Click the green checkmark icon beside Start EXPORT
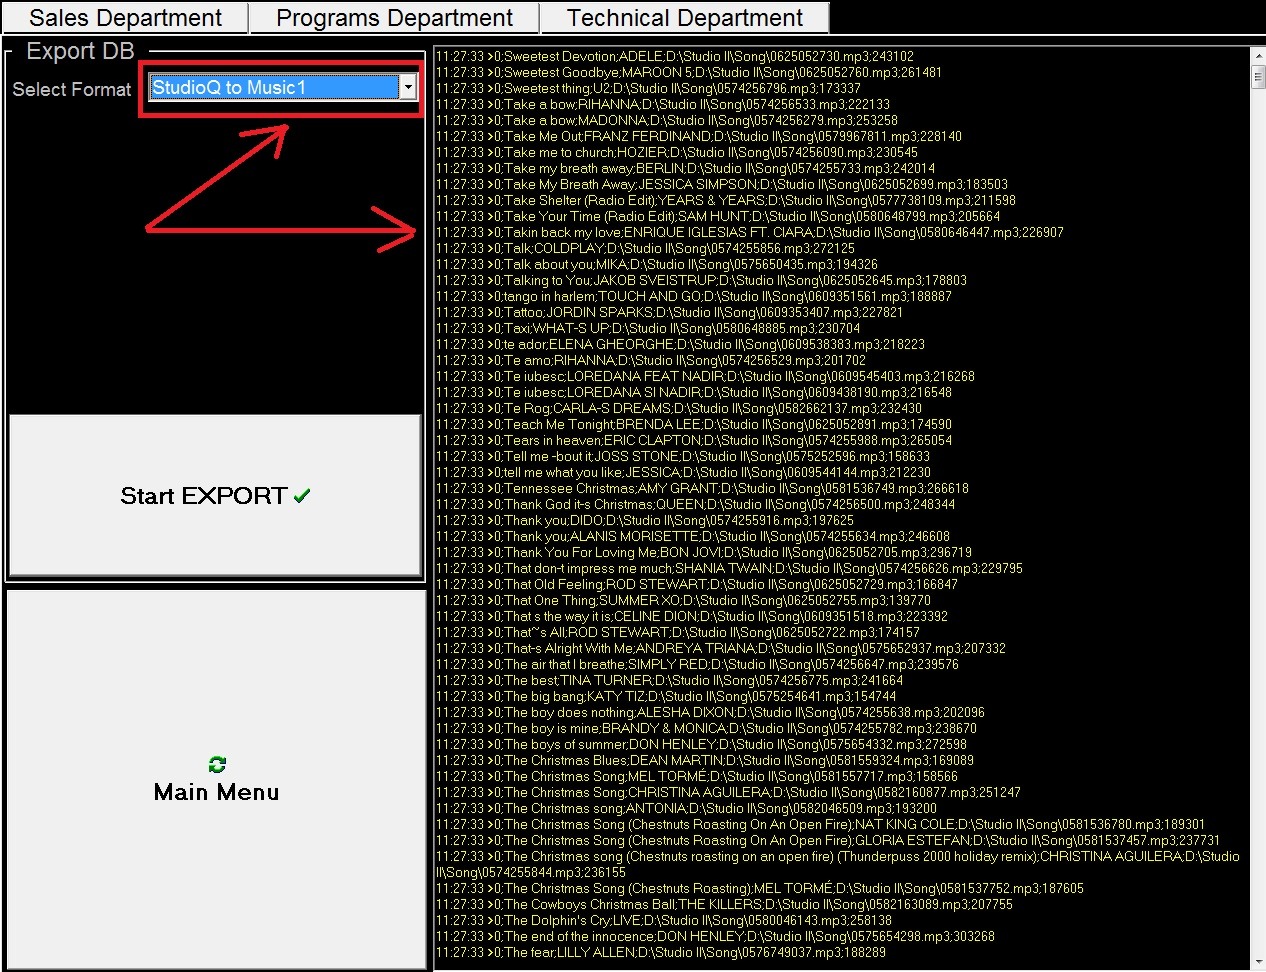 pos(302,495)
